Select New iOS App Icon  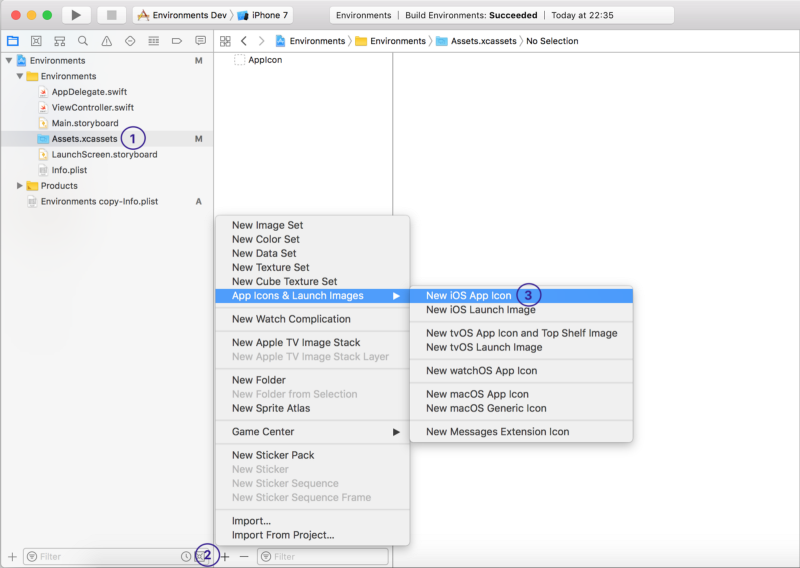point(521,295)
